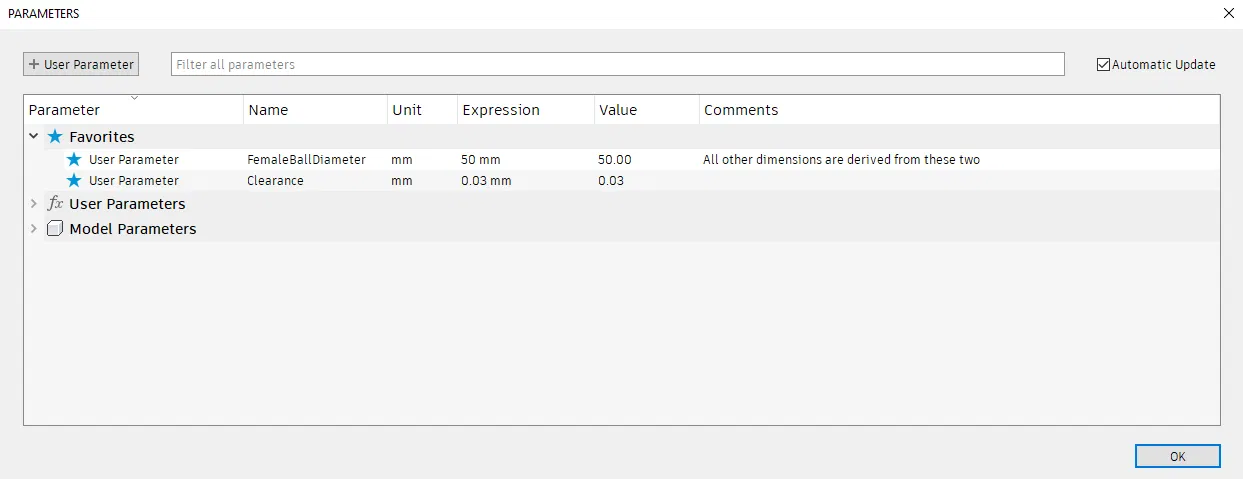Screen dimensions: 1243x479
Task: Click the Filter all parameters field
Action: coord(617,64)
